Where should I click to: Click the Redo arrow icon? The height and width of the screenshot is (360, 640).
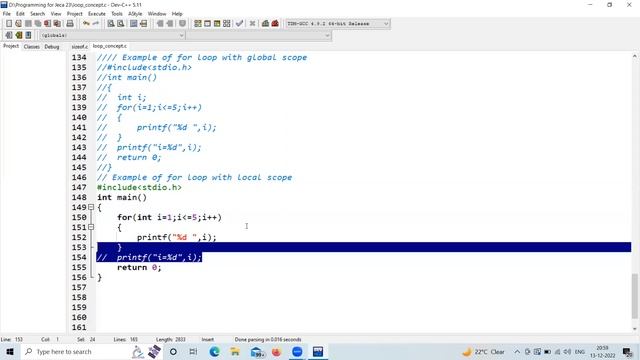(96, 24)
